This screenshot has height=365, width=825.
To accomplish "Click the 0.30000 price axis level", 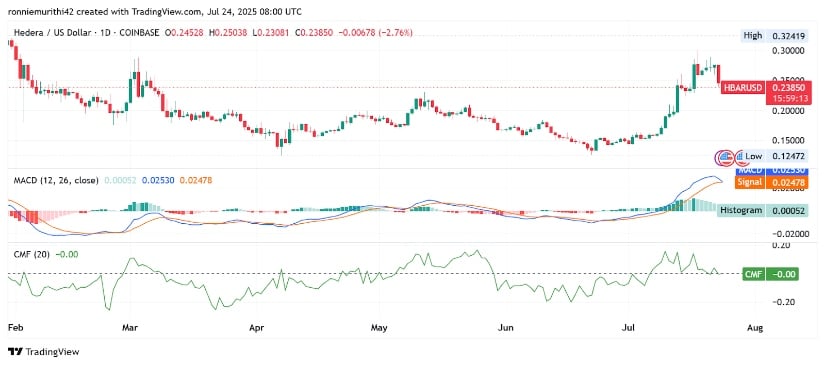I will pos(789,51).
